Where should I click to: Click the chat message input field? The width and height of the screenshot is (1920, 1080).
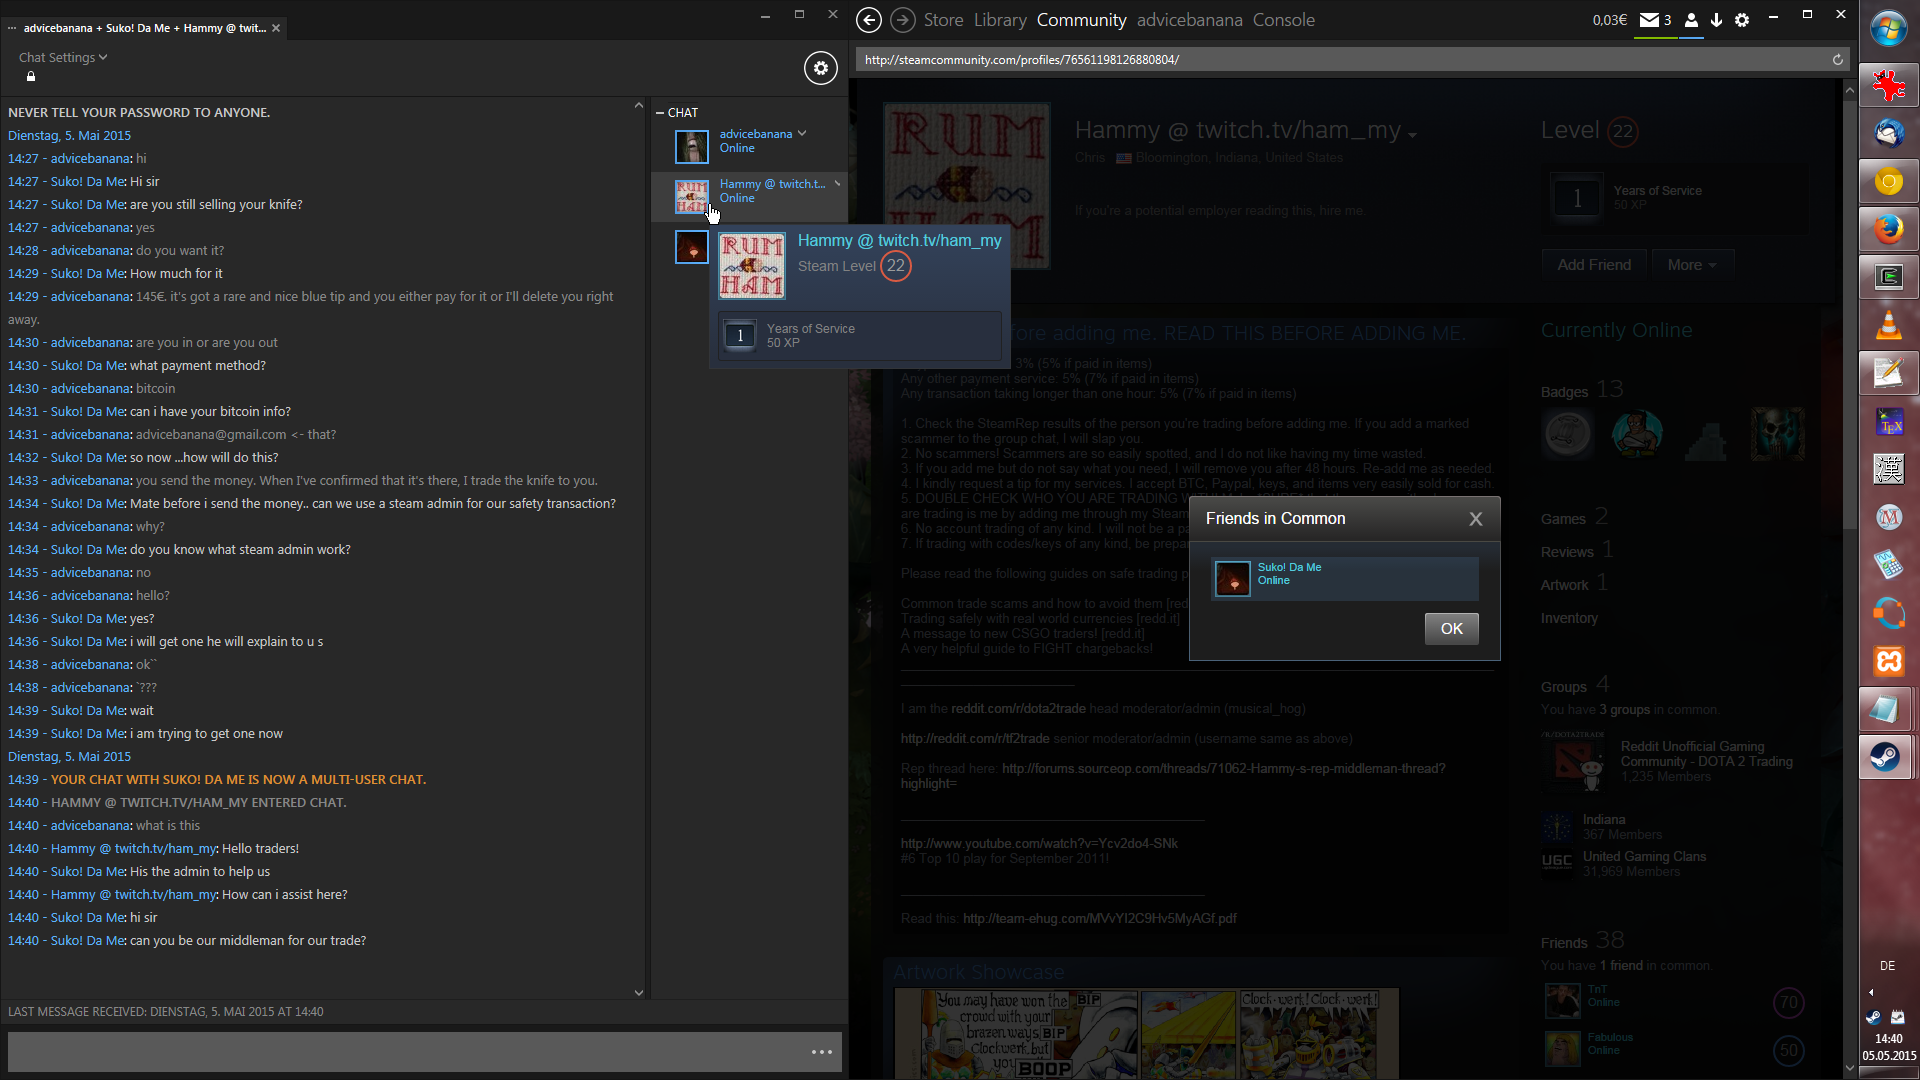pos(400,1052)
